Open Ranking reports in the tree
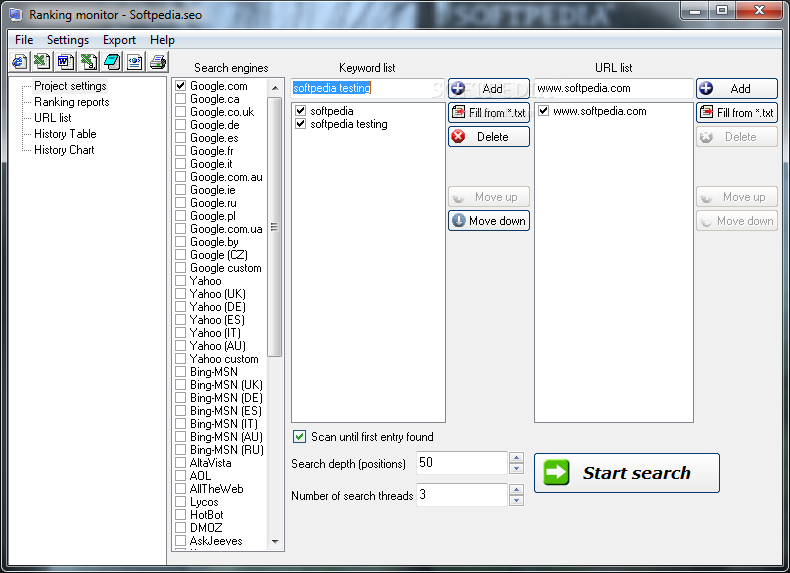 (72, 102)
